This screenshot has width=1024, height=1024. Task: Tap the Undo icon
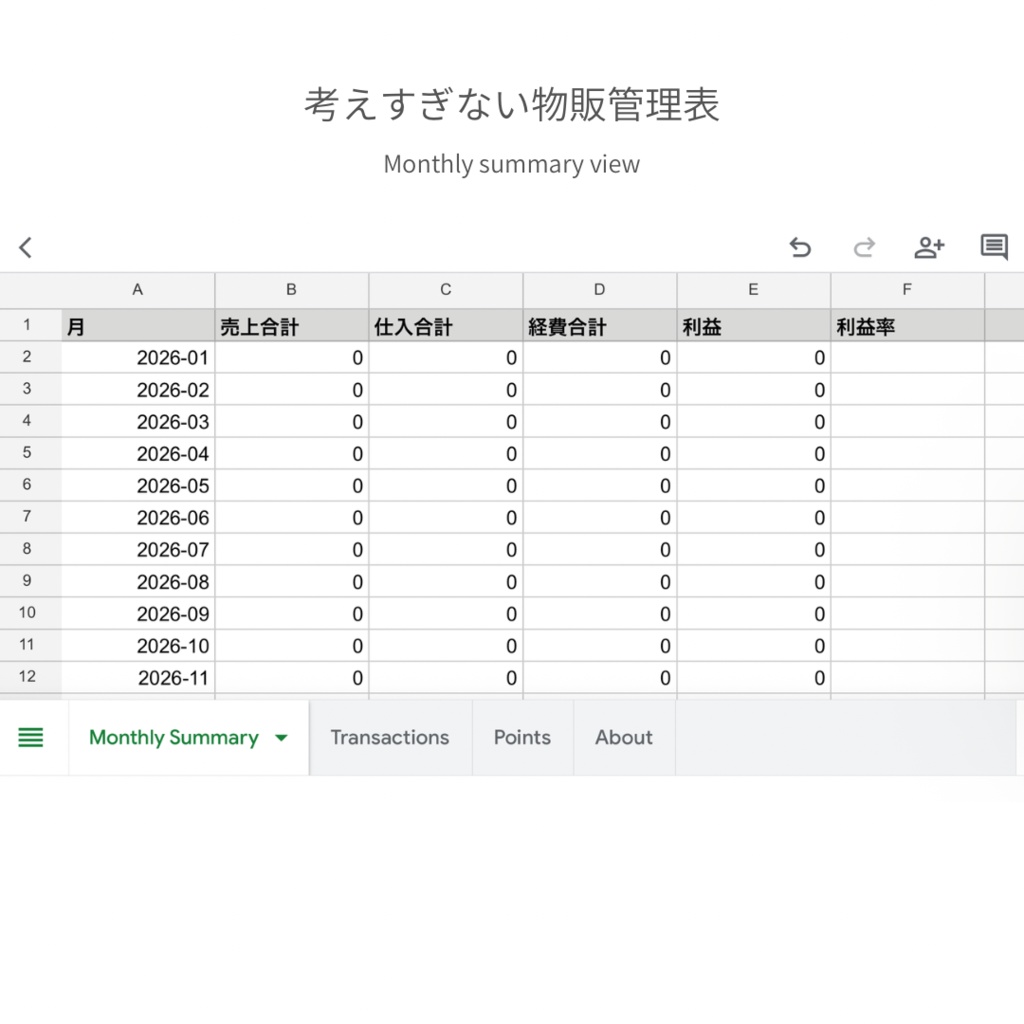[x=799, y=247]
